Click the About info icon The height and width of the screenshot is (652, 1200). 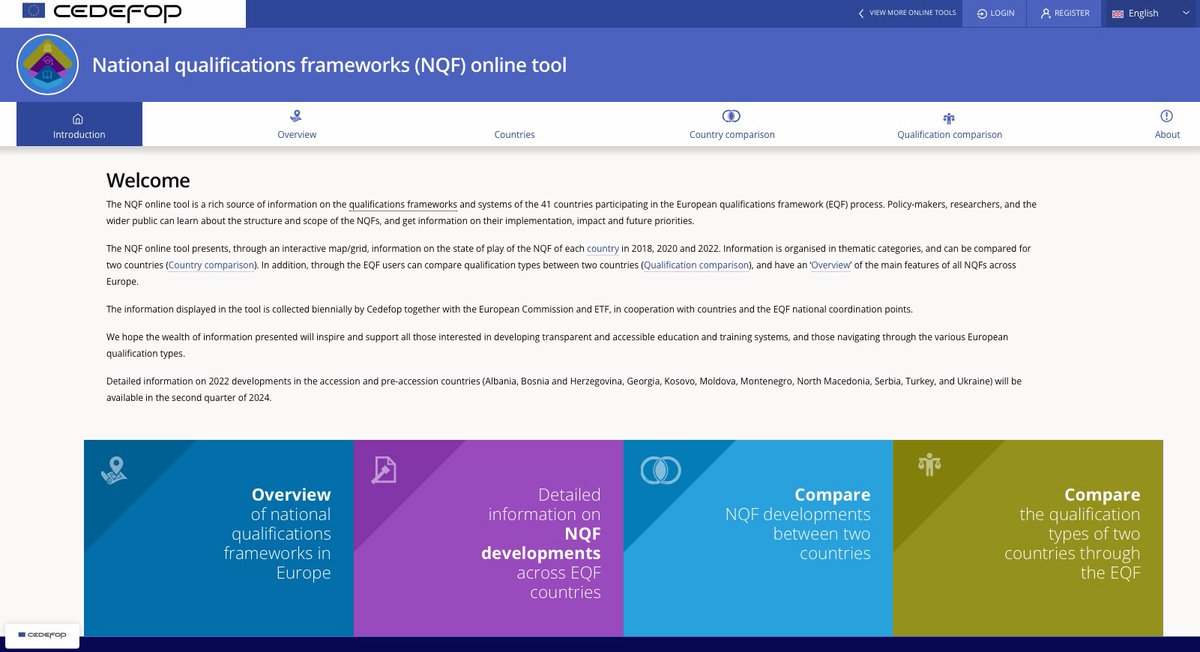tap(1167, 115)
